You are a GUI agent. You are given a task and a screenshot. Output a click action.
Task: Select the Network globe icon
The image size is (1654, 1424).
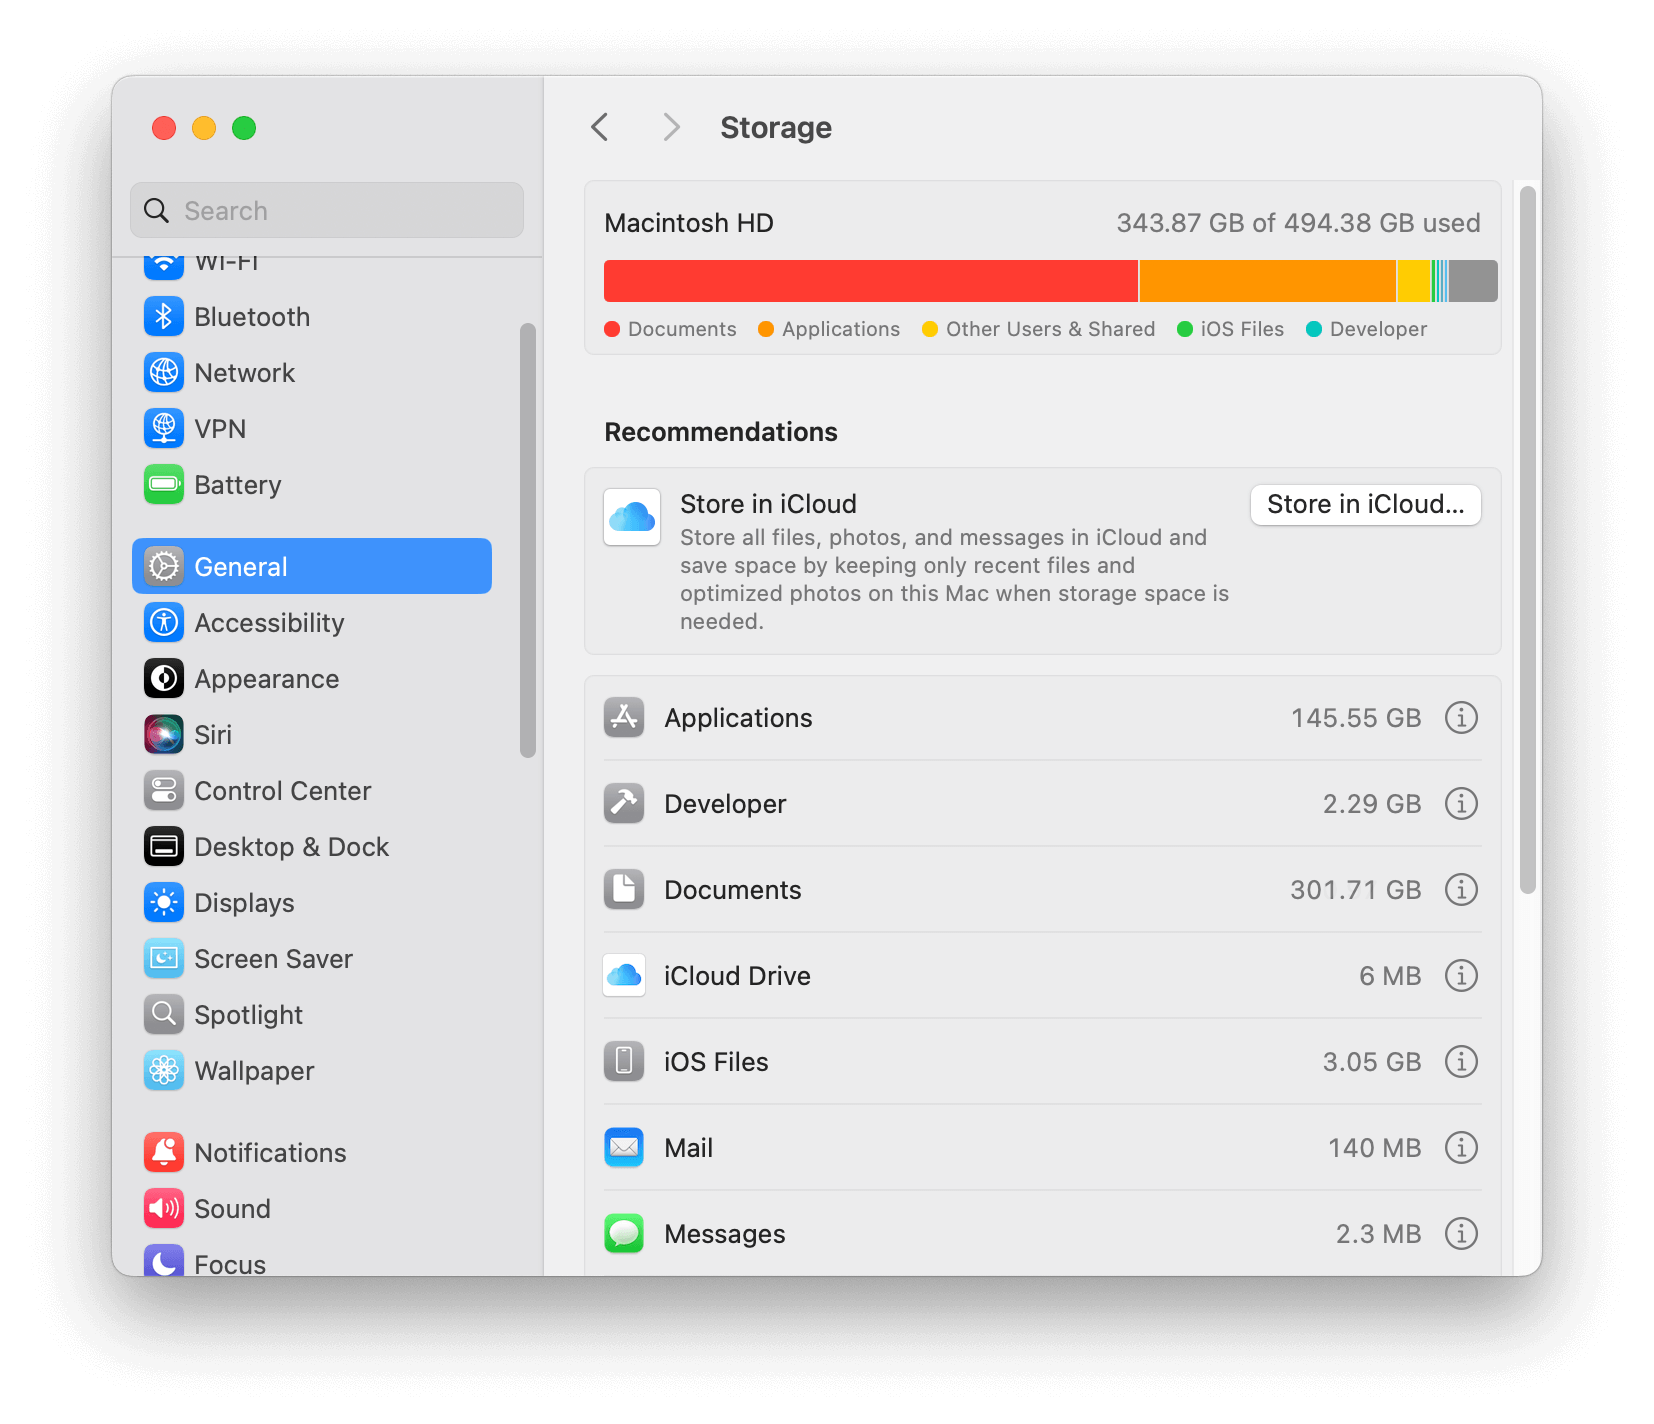coord(164,373)
